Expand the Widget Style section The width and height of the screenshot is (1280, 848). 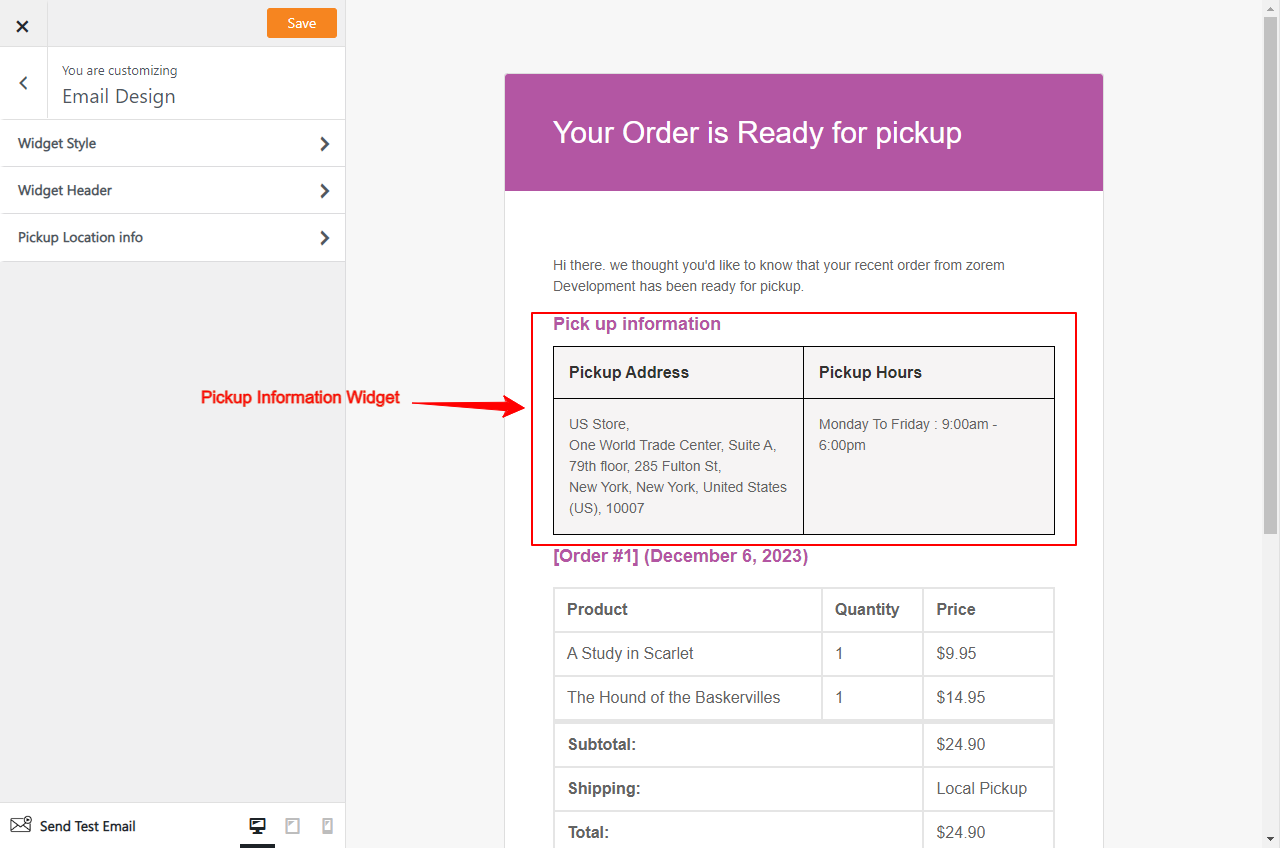(x=150, y=143)
